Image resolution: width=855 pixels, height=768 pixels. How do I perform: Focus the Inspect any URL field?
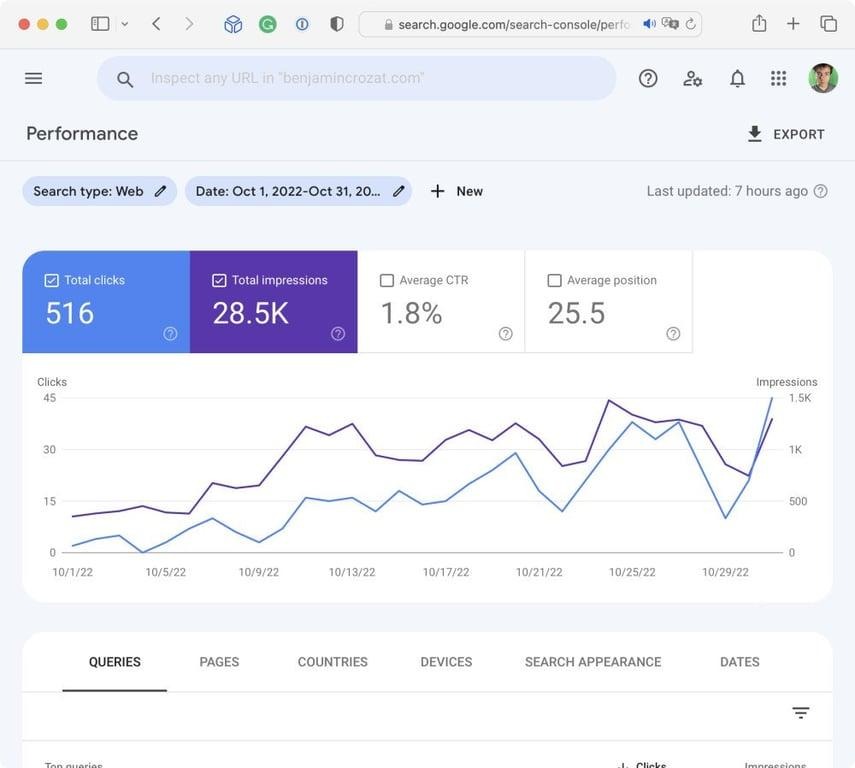(357, 79)
